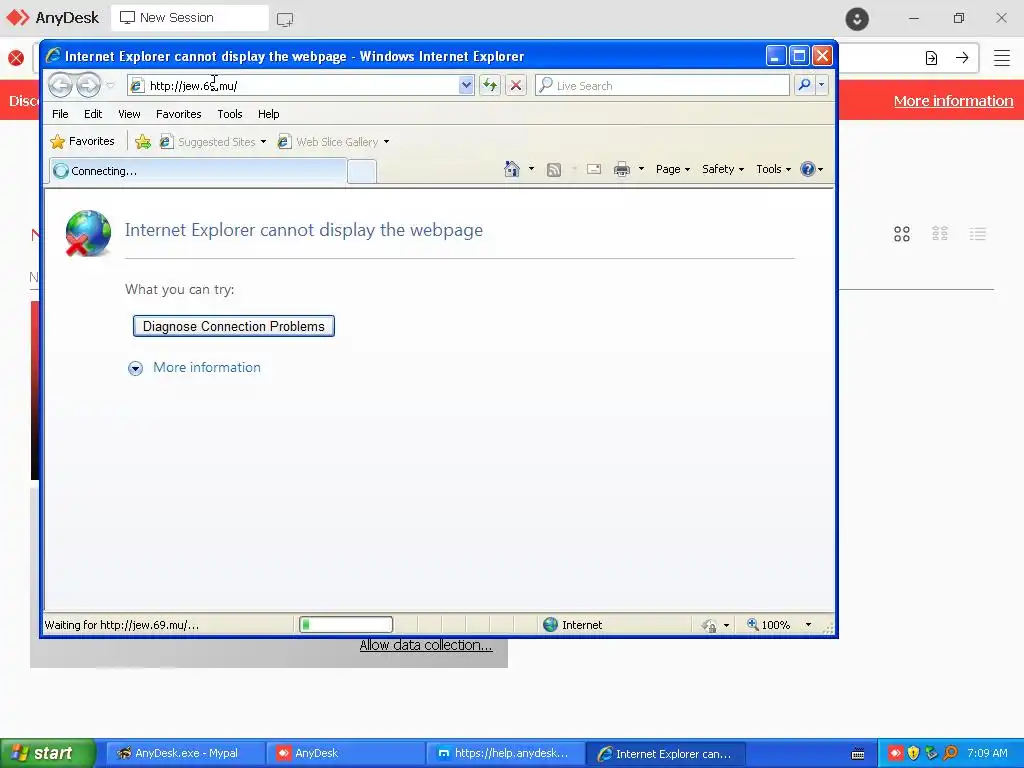The width and height of the screenshot is (1024, 768).
Task: Open the Home page icon
Action: 512,169
